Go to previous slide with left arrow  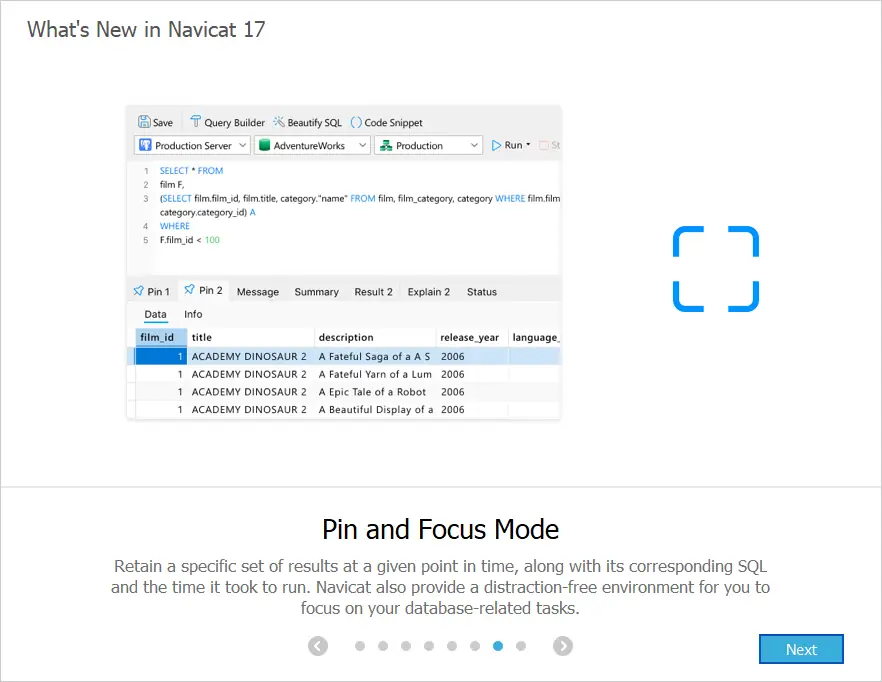pyautogui.click(x=318, y=646)
